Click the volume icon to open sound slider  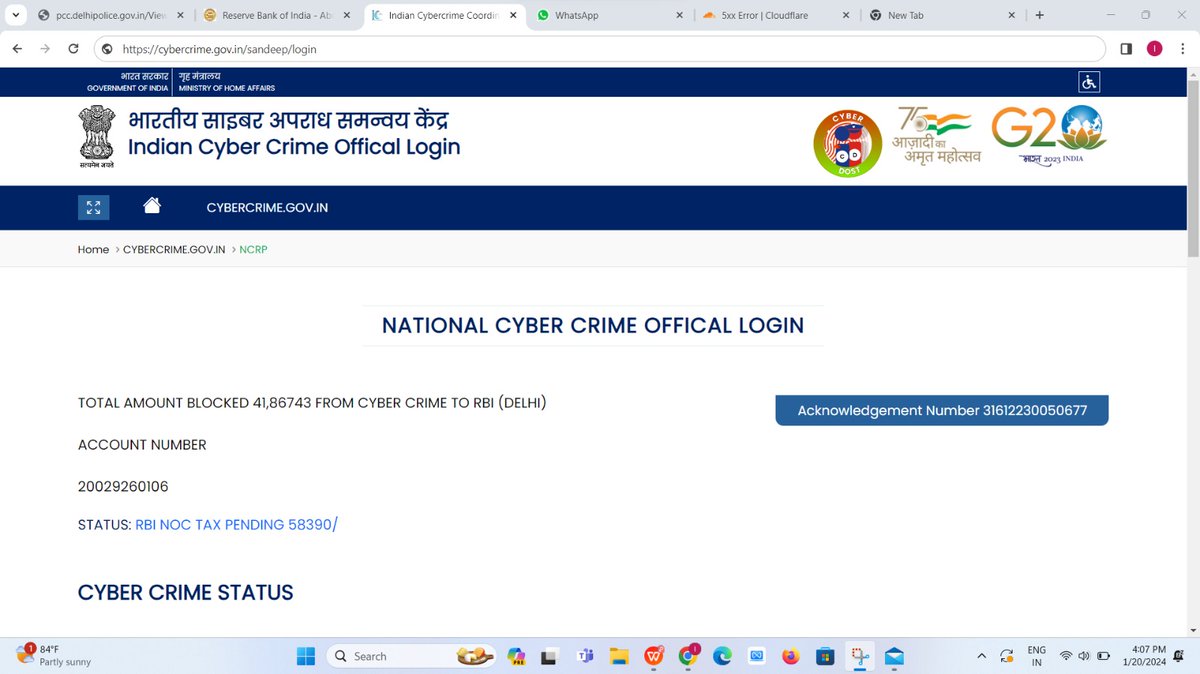[x=1083, y=656]
